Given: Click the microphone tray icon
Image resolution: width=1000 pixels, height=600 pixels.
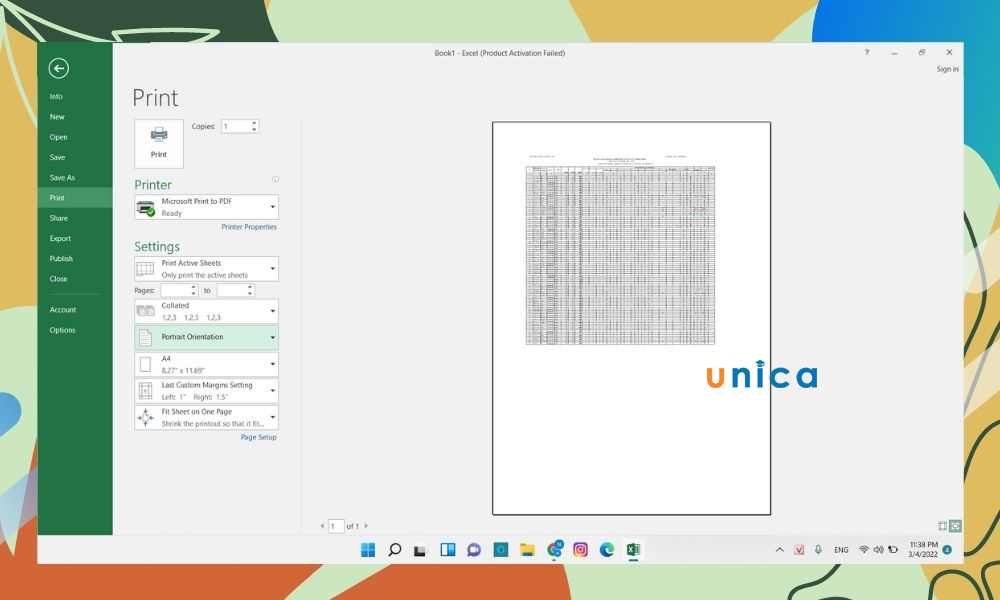Looking at the screenshot, I should (x=818, y=550).
